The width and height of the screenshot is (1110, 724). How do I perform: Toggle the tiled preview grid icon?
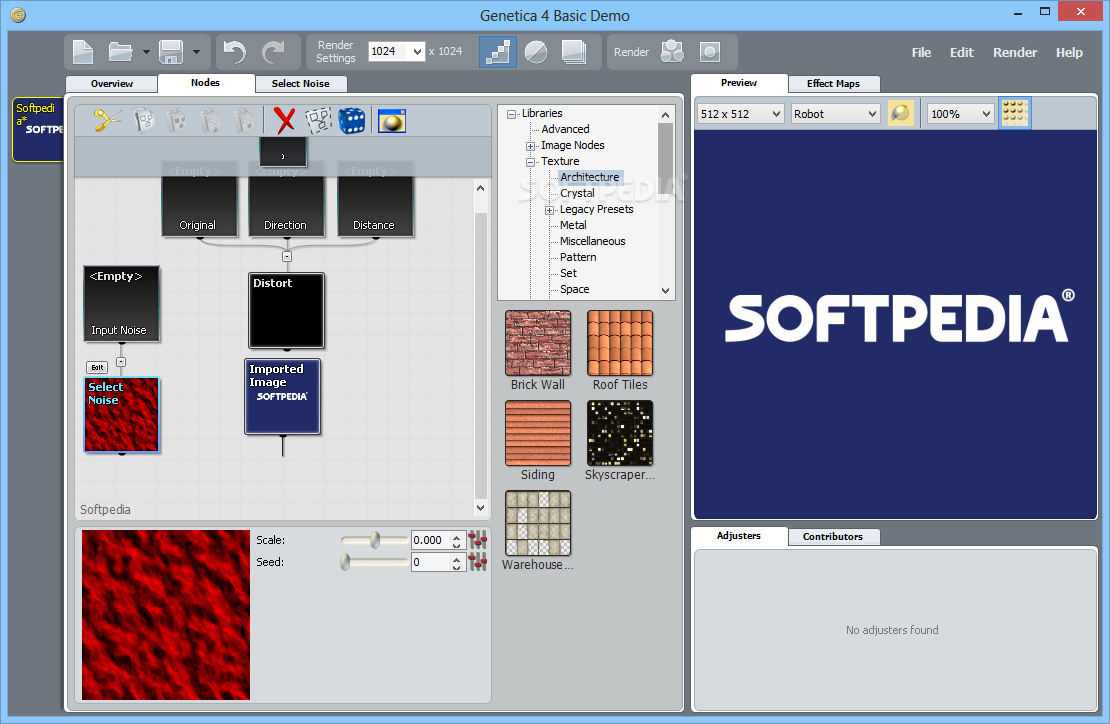pos(1014,113)
